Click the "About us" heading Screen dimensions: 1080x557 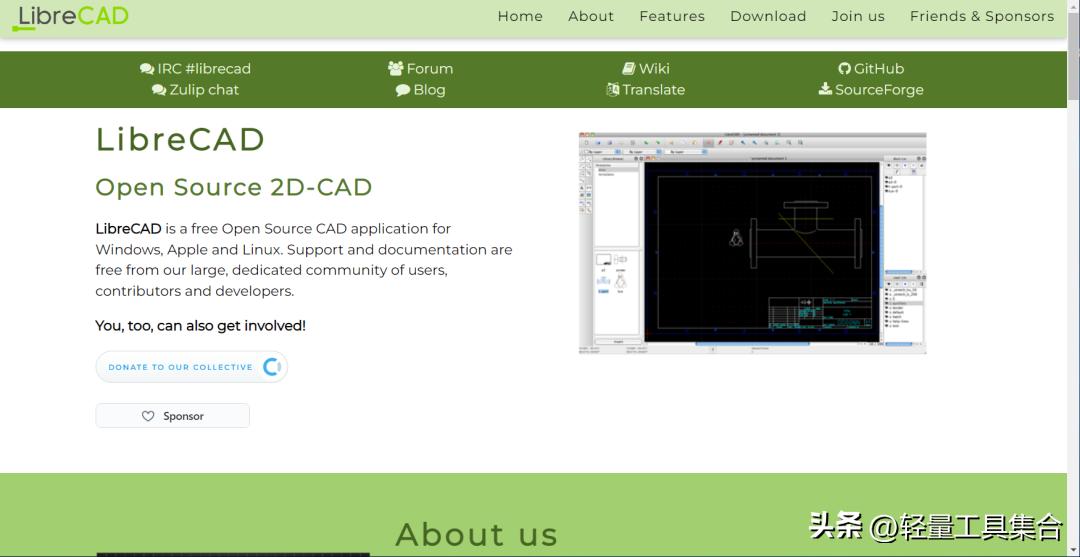477,534
